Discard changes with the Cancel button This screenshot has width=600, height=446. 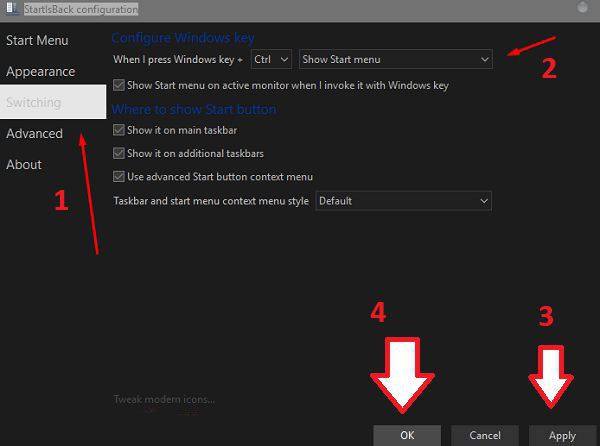pyautogui.click(x=485, y=435)
